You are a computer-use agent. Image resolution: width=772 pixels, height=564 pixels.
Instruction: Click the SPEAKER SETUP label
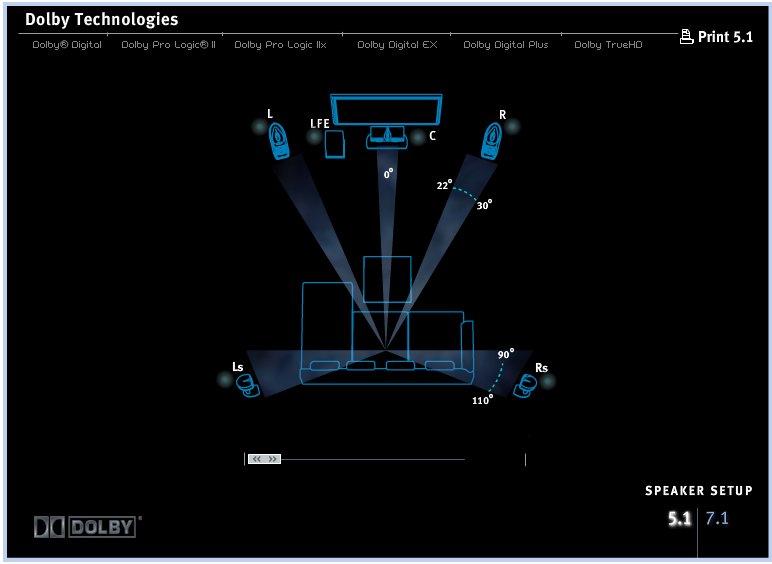coord(699,491)
